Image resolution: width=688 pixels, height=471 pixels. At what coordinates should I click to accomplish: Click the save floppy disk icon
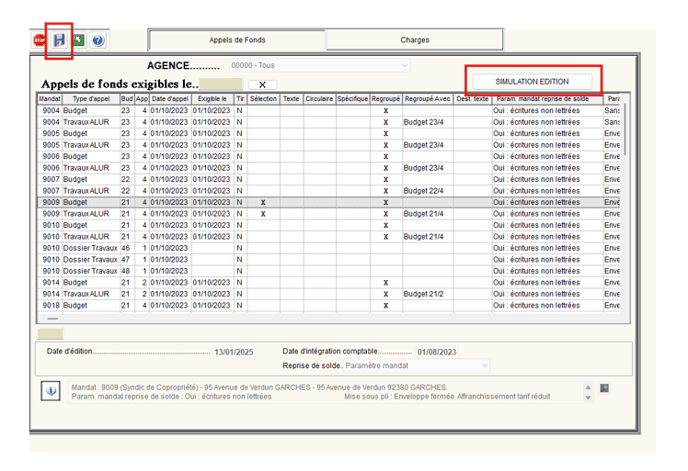(x=59, y=40)
